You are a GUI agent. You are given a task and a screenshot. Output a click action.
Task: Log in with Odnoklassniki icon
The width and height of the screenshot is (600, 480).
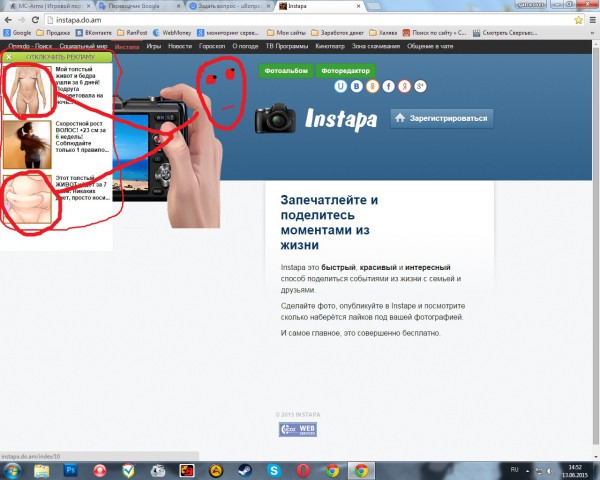372,87
